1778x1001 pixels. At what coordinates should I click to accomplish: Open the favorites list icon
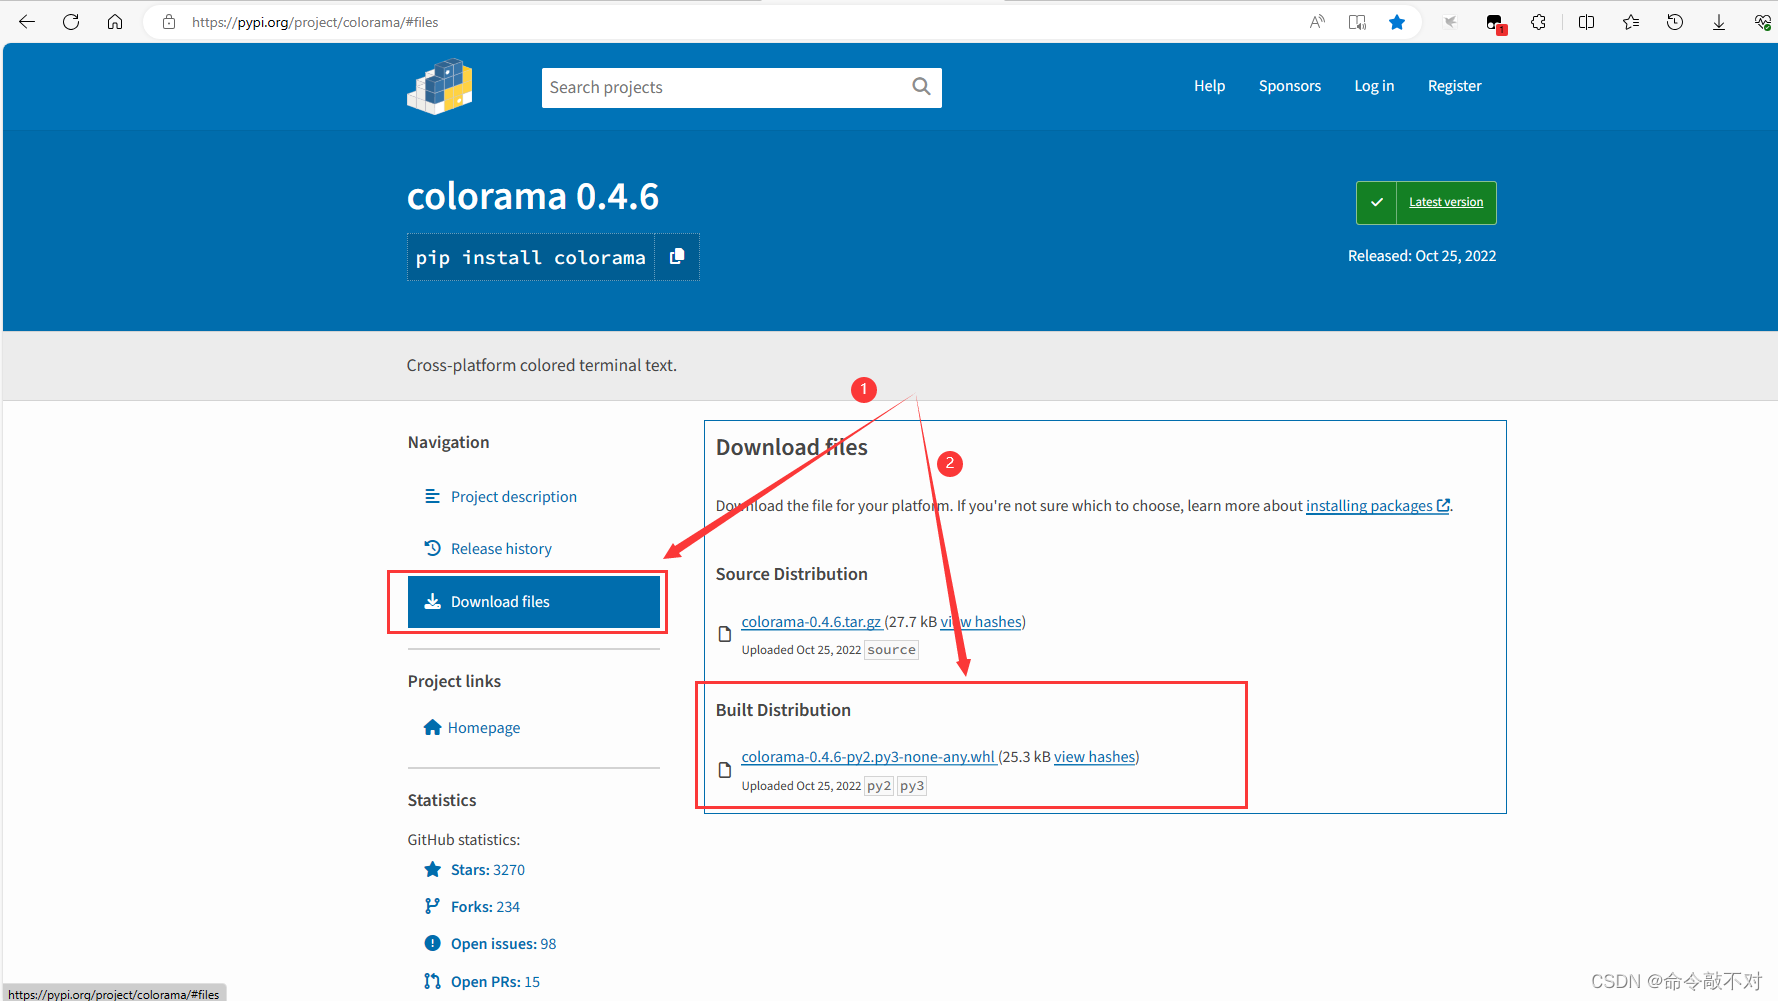click(1631, 22)
